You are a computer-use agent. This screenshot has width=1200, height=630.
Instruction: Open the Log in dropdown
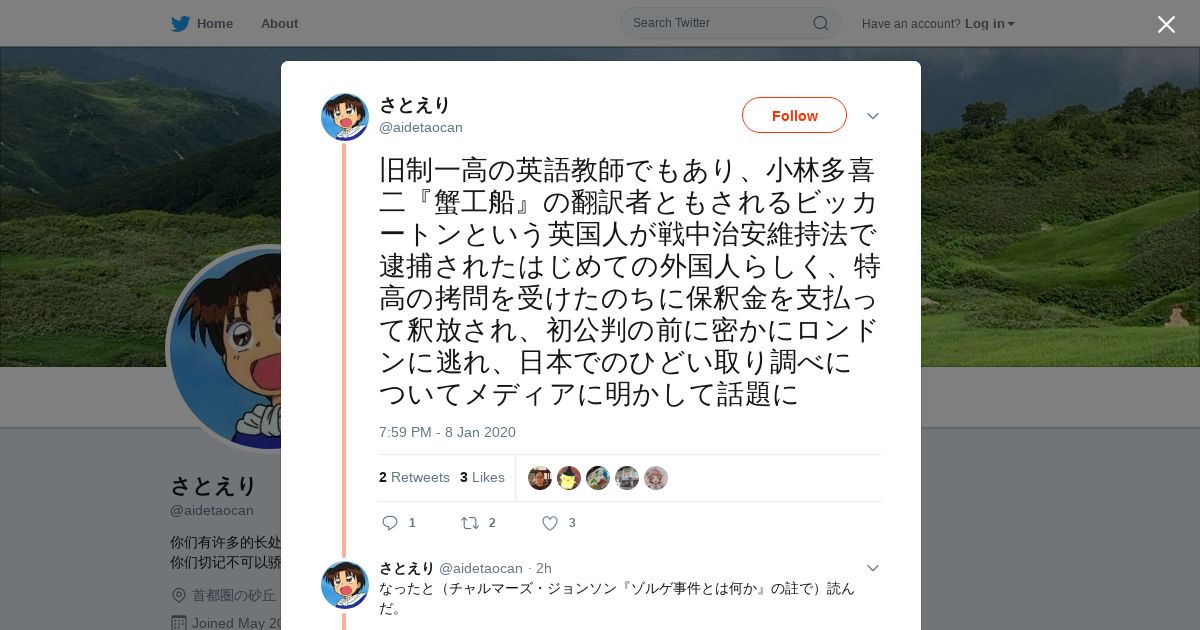pyautogui.click(x=990, y=24)
